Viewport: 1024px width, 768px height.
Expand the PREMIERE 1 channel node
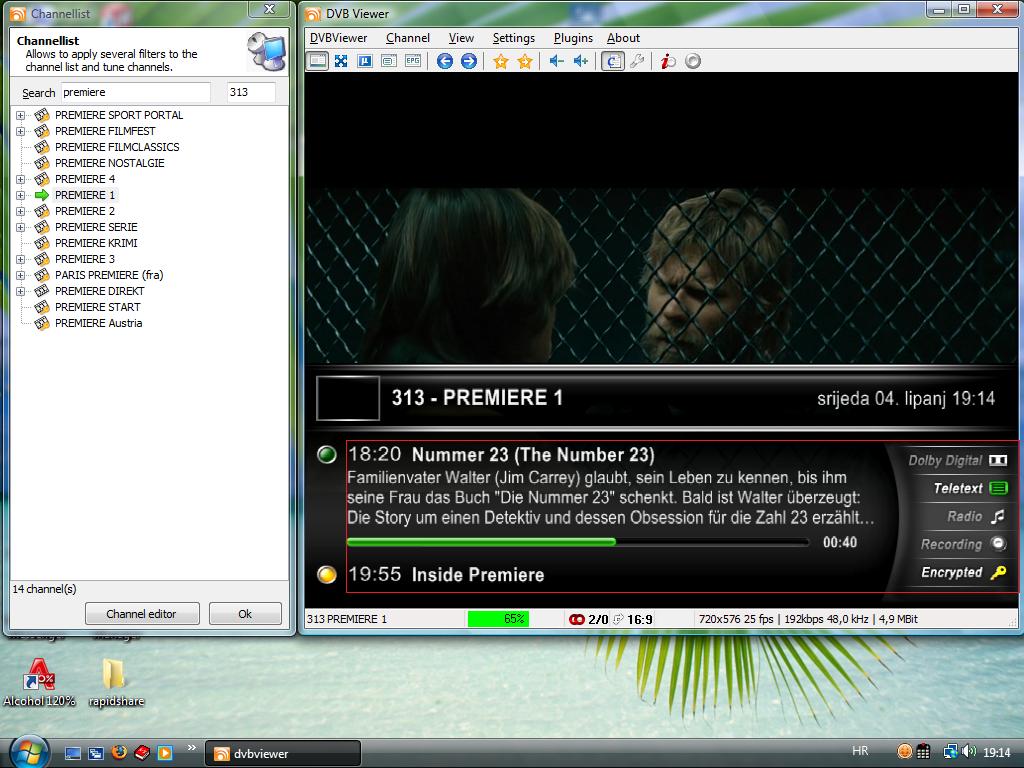(21, 195)
